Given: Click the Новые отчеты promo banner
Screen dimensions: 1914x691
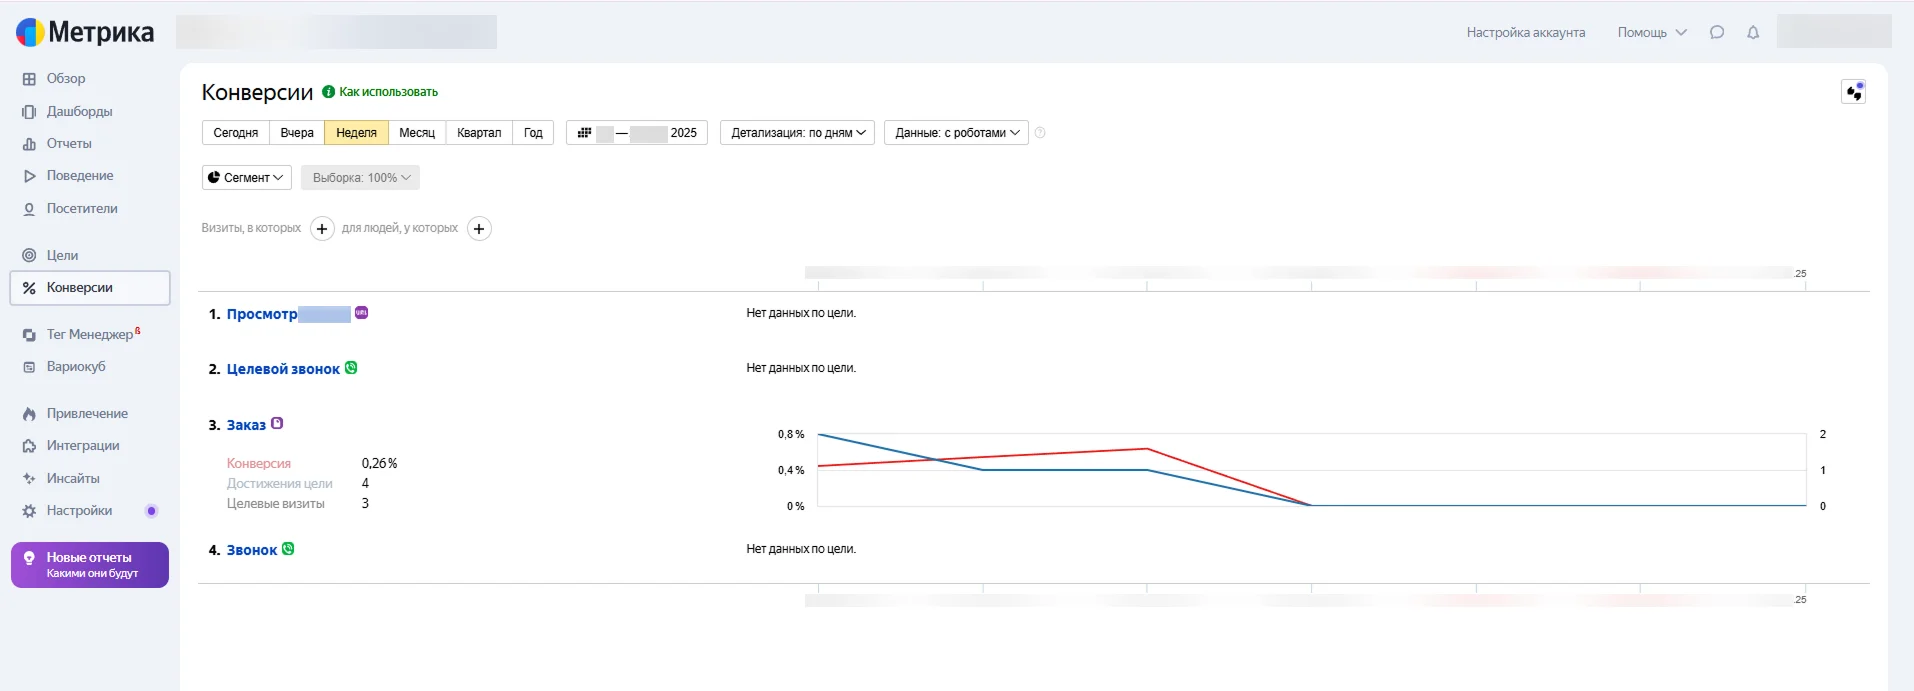Looking at the screenshot, I should coord(90,565).
